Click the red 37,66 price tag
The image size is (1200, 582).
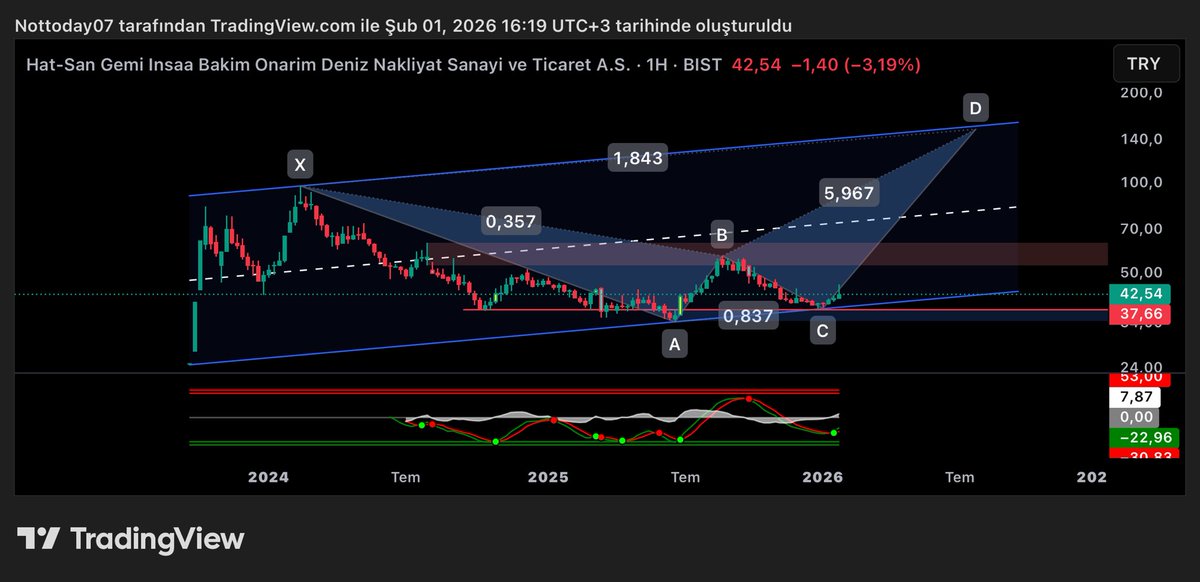tap(1141, 314)
